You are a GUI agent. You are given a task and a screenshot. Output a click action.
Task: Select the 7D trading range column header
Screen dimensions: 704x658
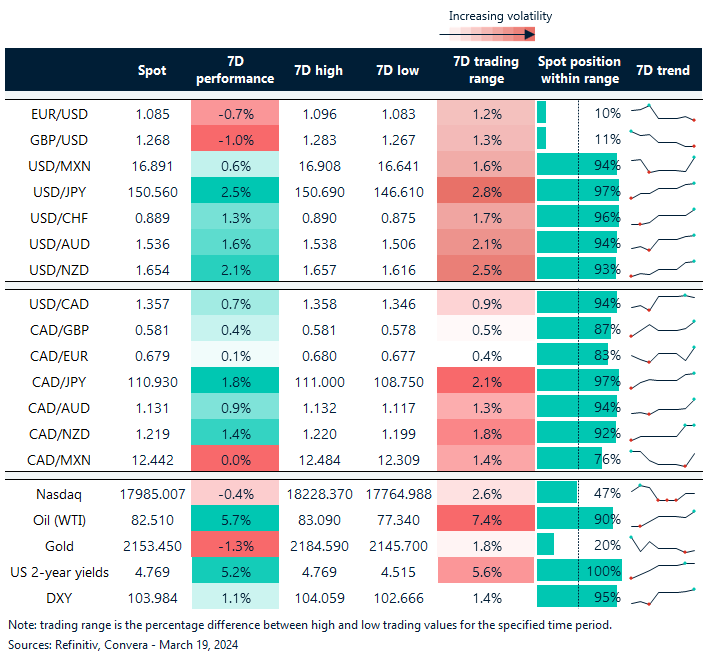(x=485, y=70)
